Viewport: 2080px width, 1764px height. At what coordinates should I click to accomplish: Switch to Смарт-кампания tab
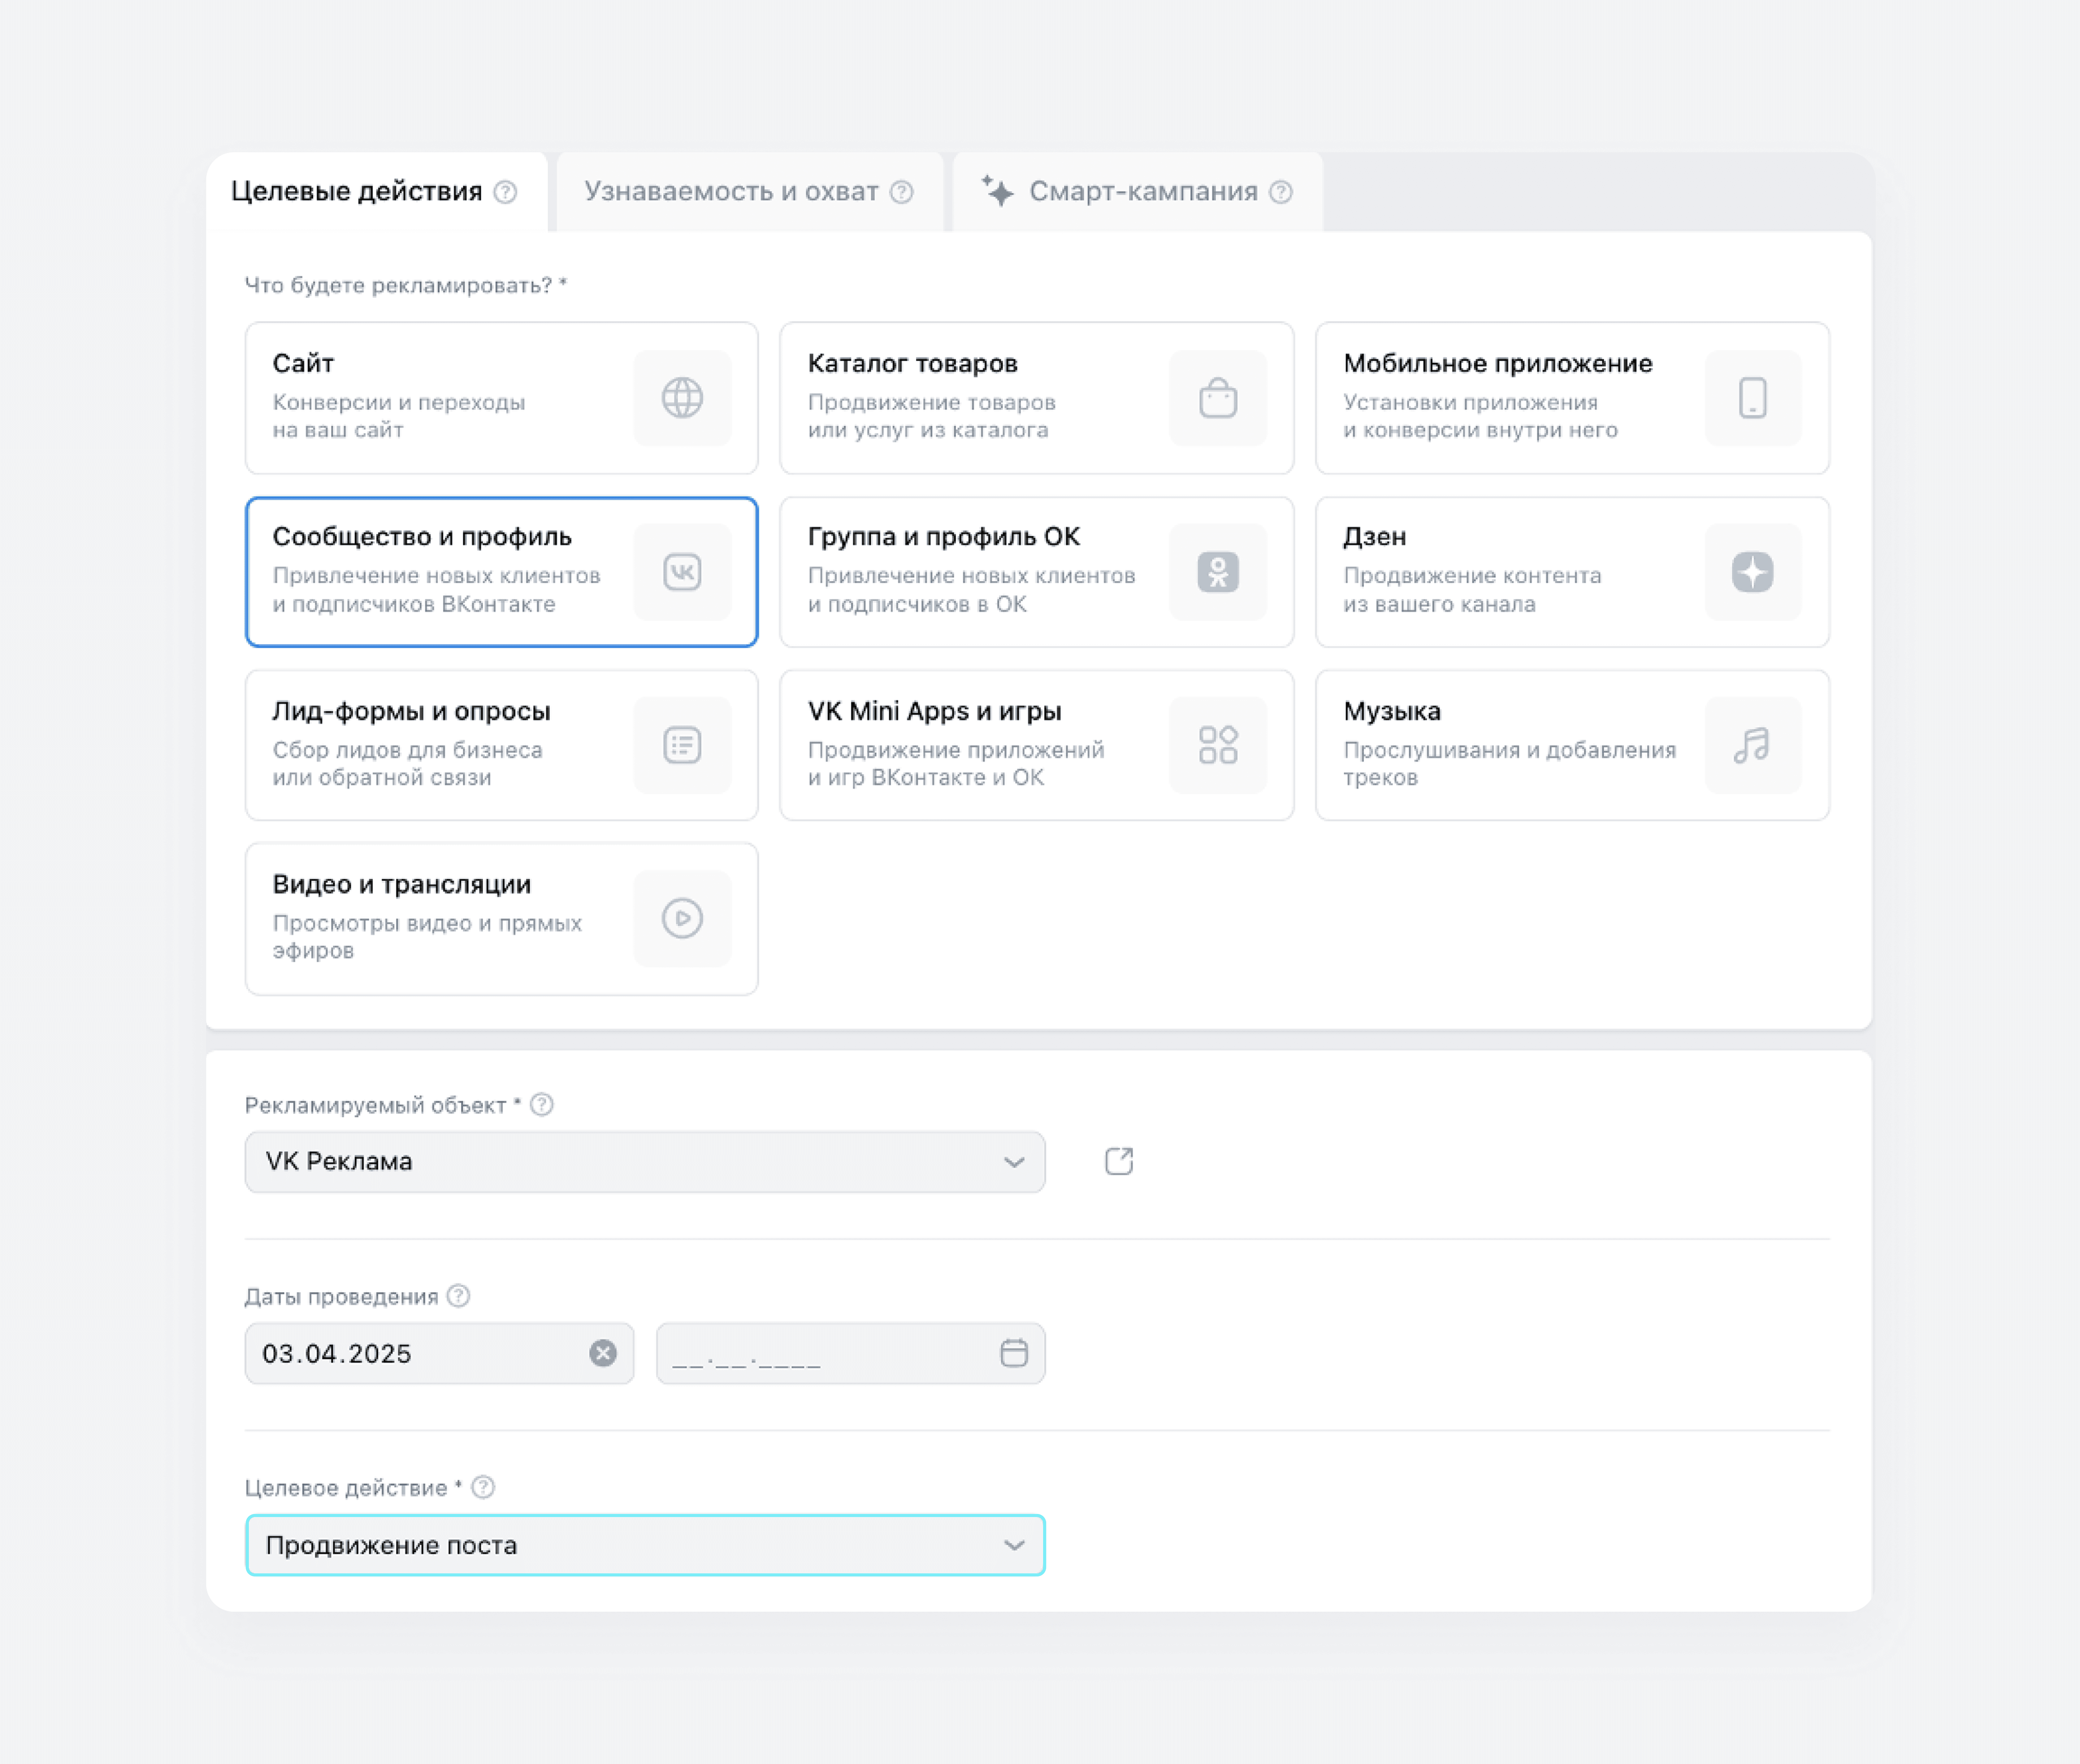click(x=1138, y=192)
